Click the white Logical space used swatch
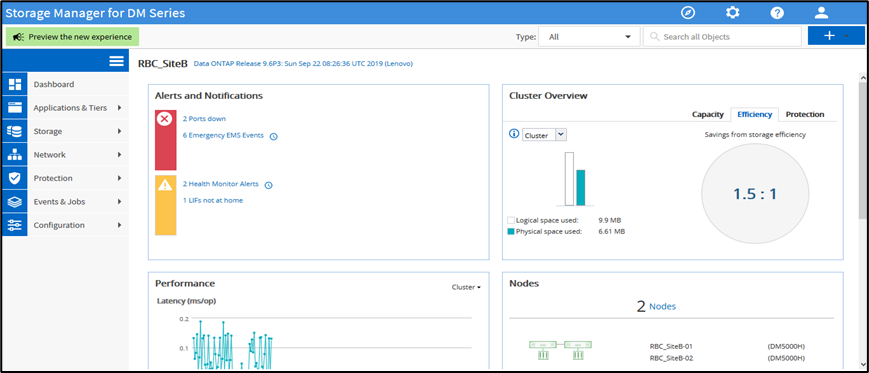Screen dimensions: 869x373 click(511, 220)
